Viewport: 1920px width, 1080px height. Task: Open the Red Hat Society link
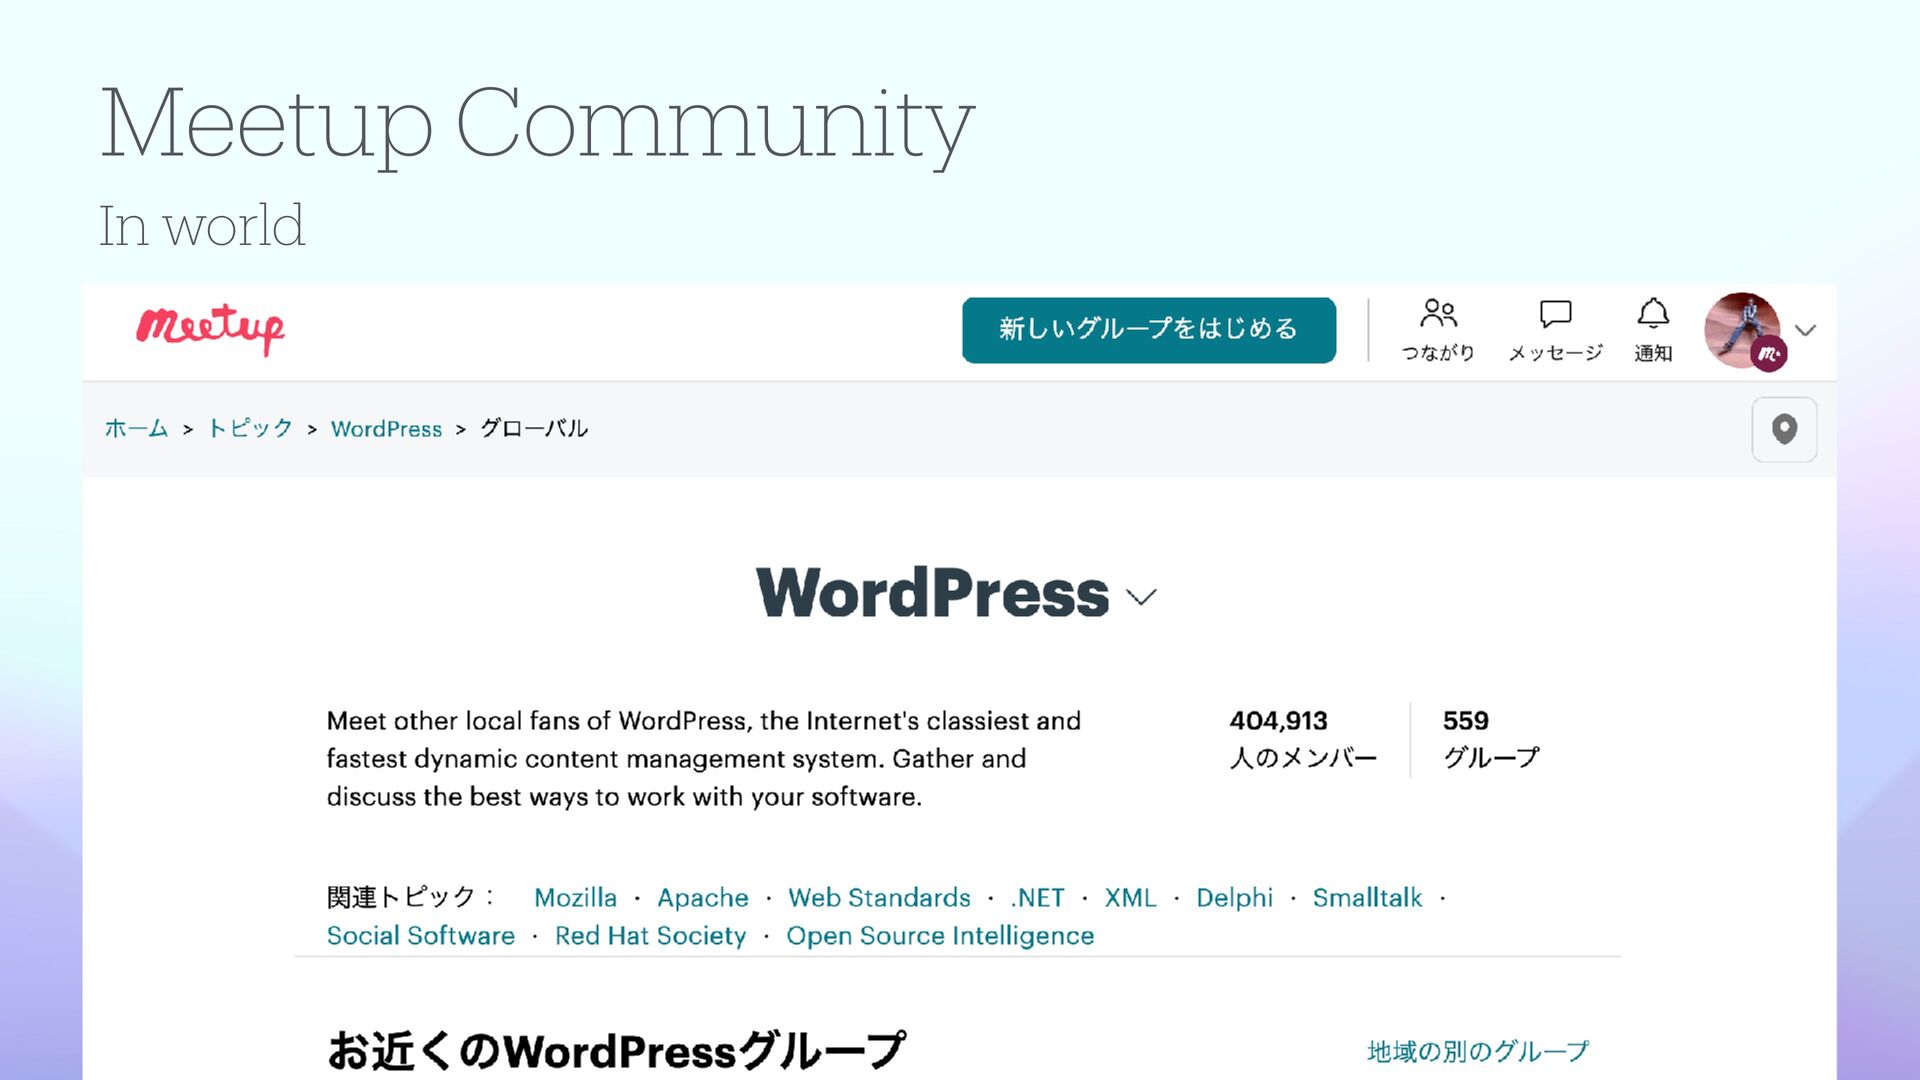point(650,936)
